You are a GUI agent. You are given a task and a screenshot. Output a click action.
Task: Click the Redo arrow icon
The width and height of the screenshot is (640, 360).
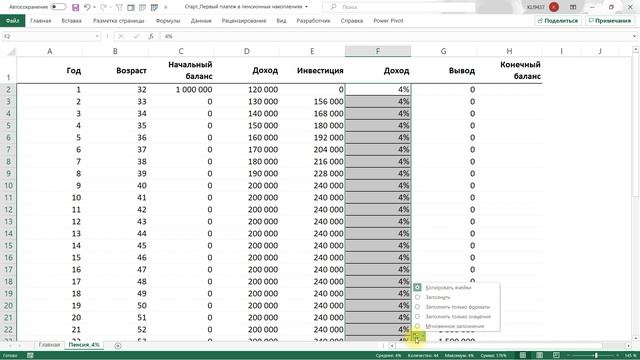pyautogui.click(x=103, y=7)
